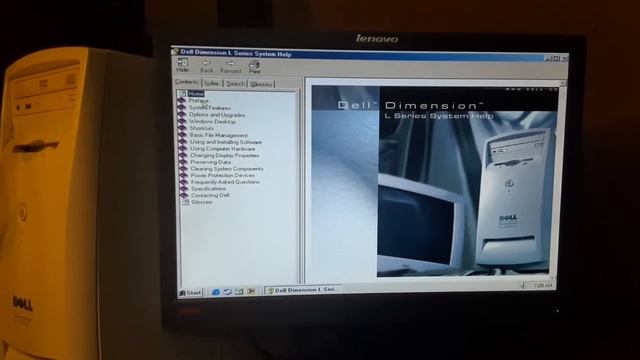Open the Options and Upgrades book icon
This screenshot has height=360, width=640.
[182, 114]
